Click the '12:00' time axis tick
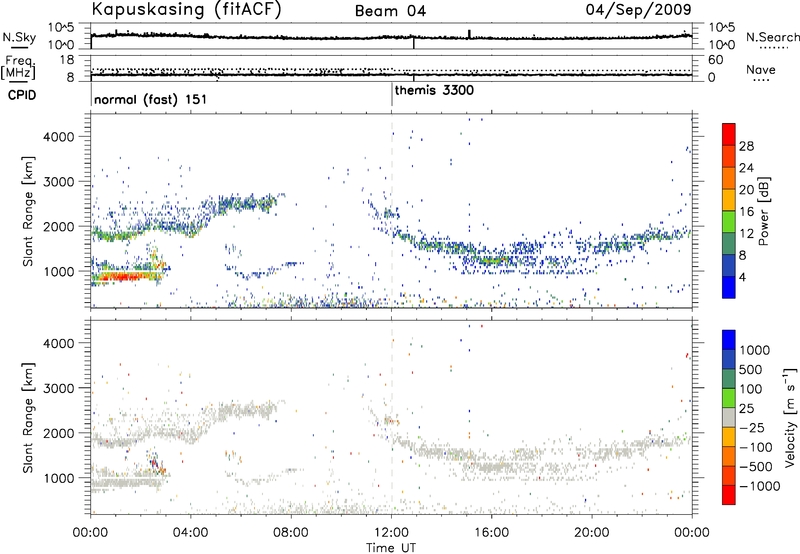Screen dimensions: 800x554 pyautogui.click(x=391, y=533)
